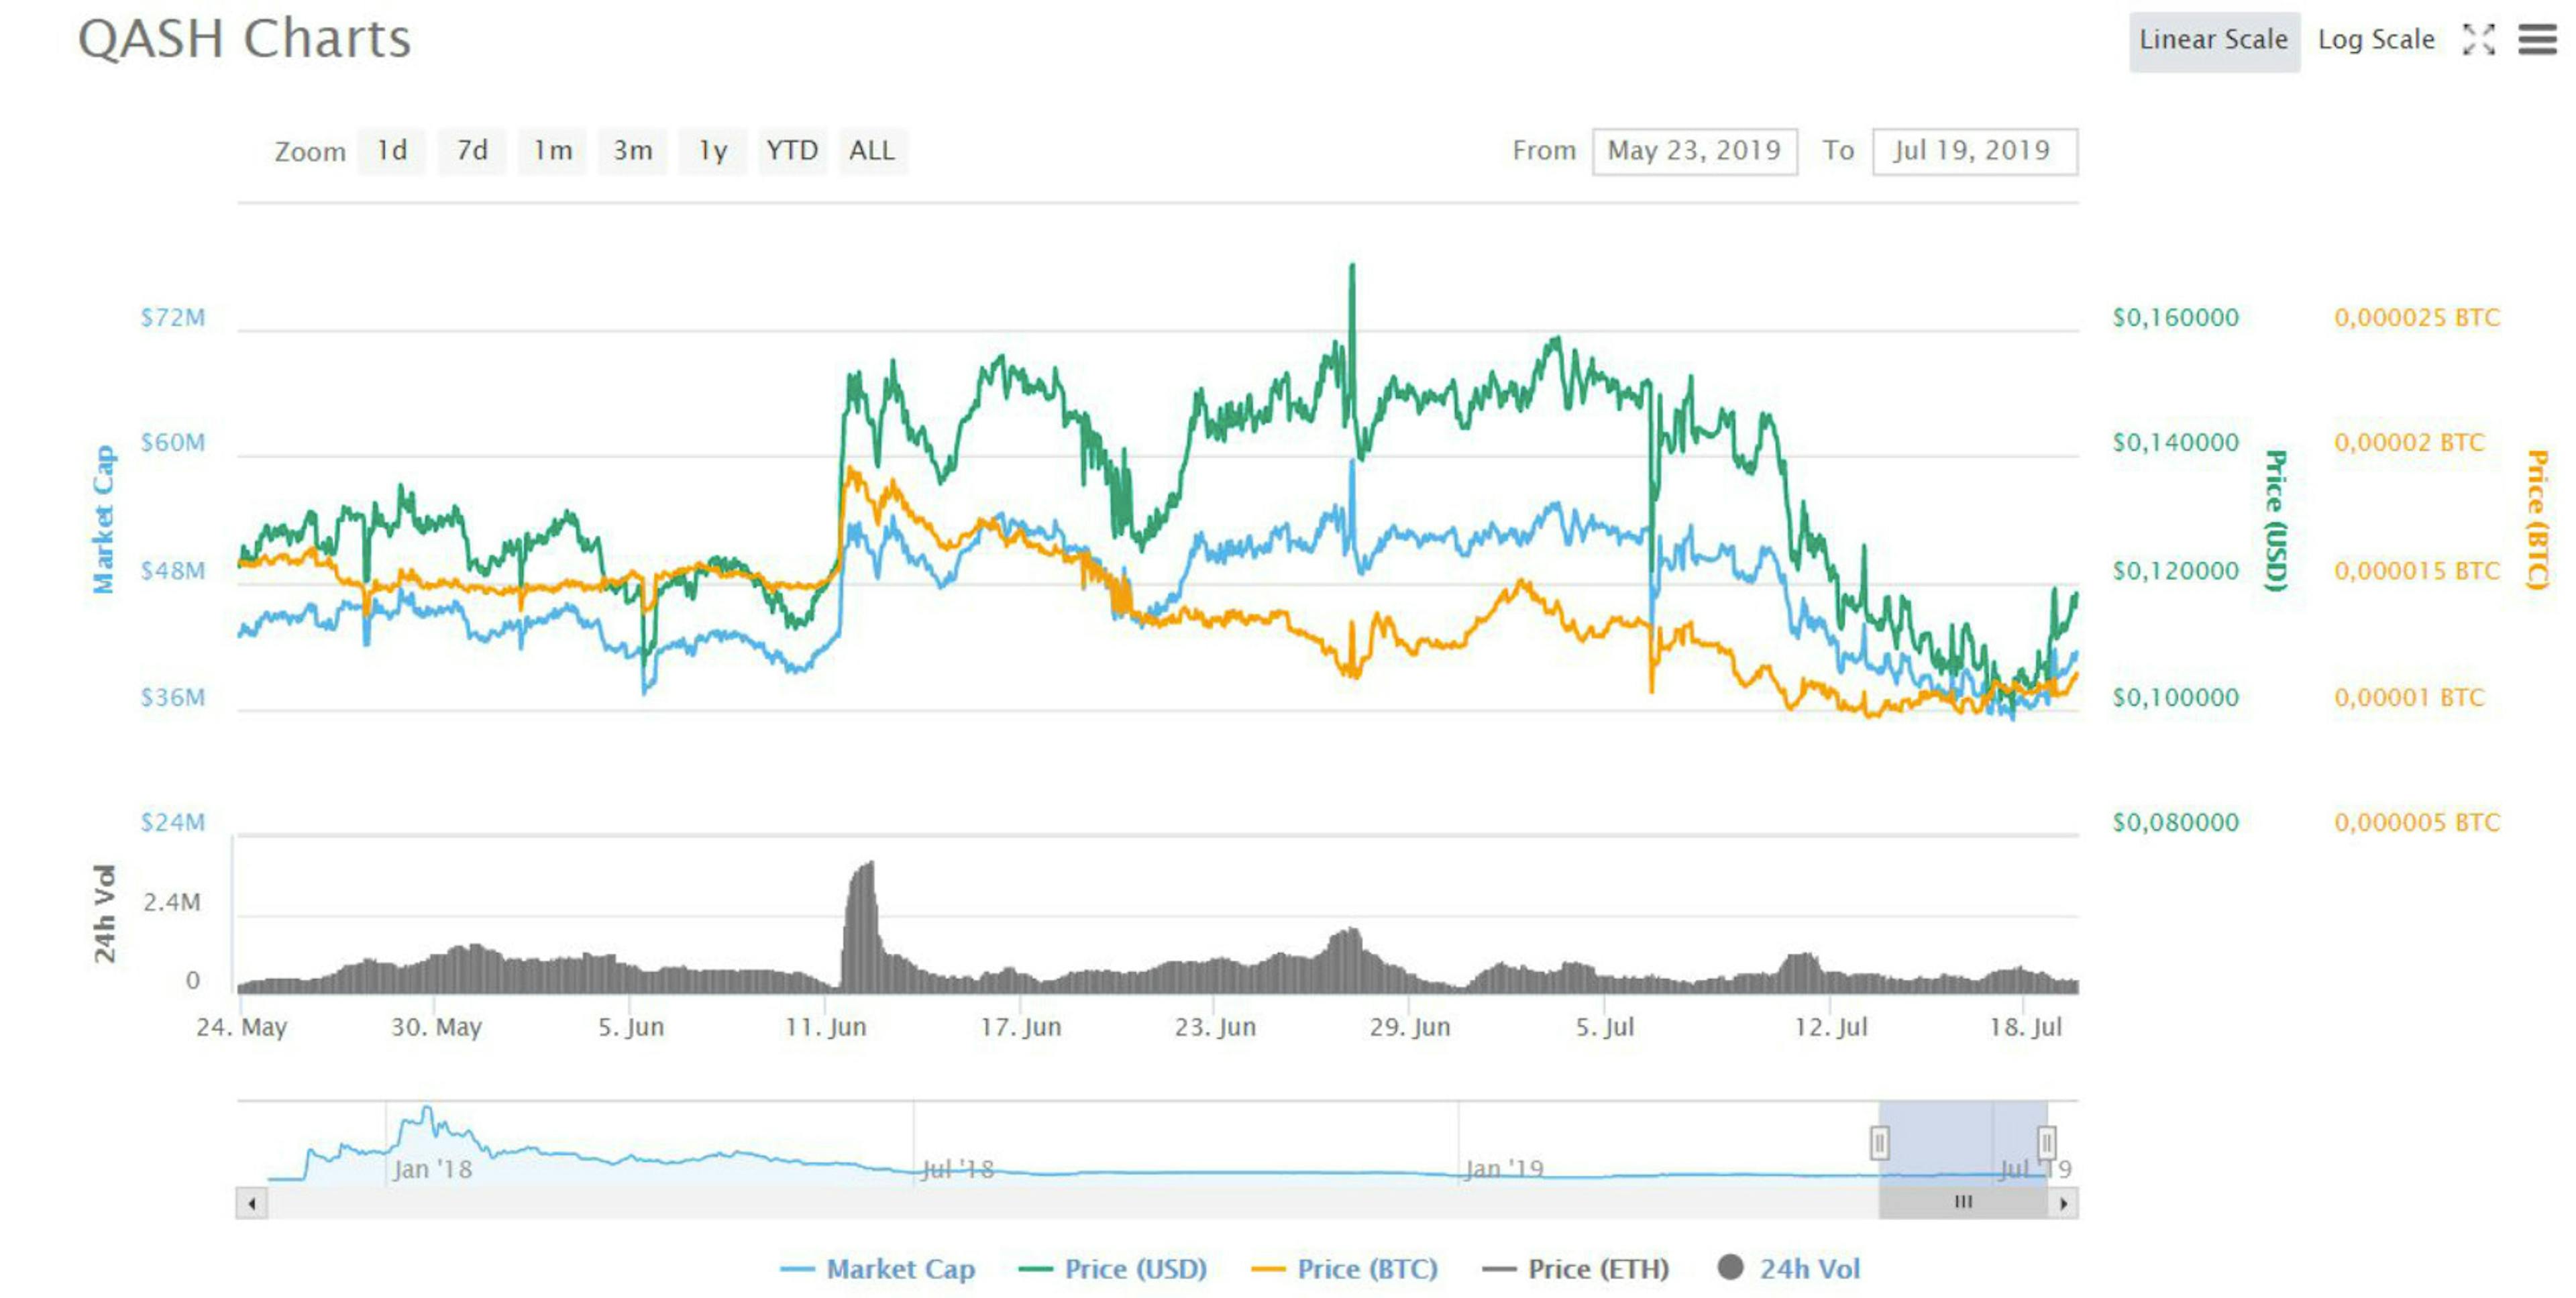Click the 5. Jul axis label
The image size is (2576, 1298).
pos(1605,1027)
